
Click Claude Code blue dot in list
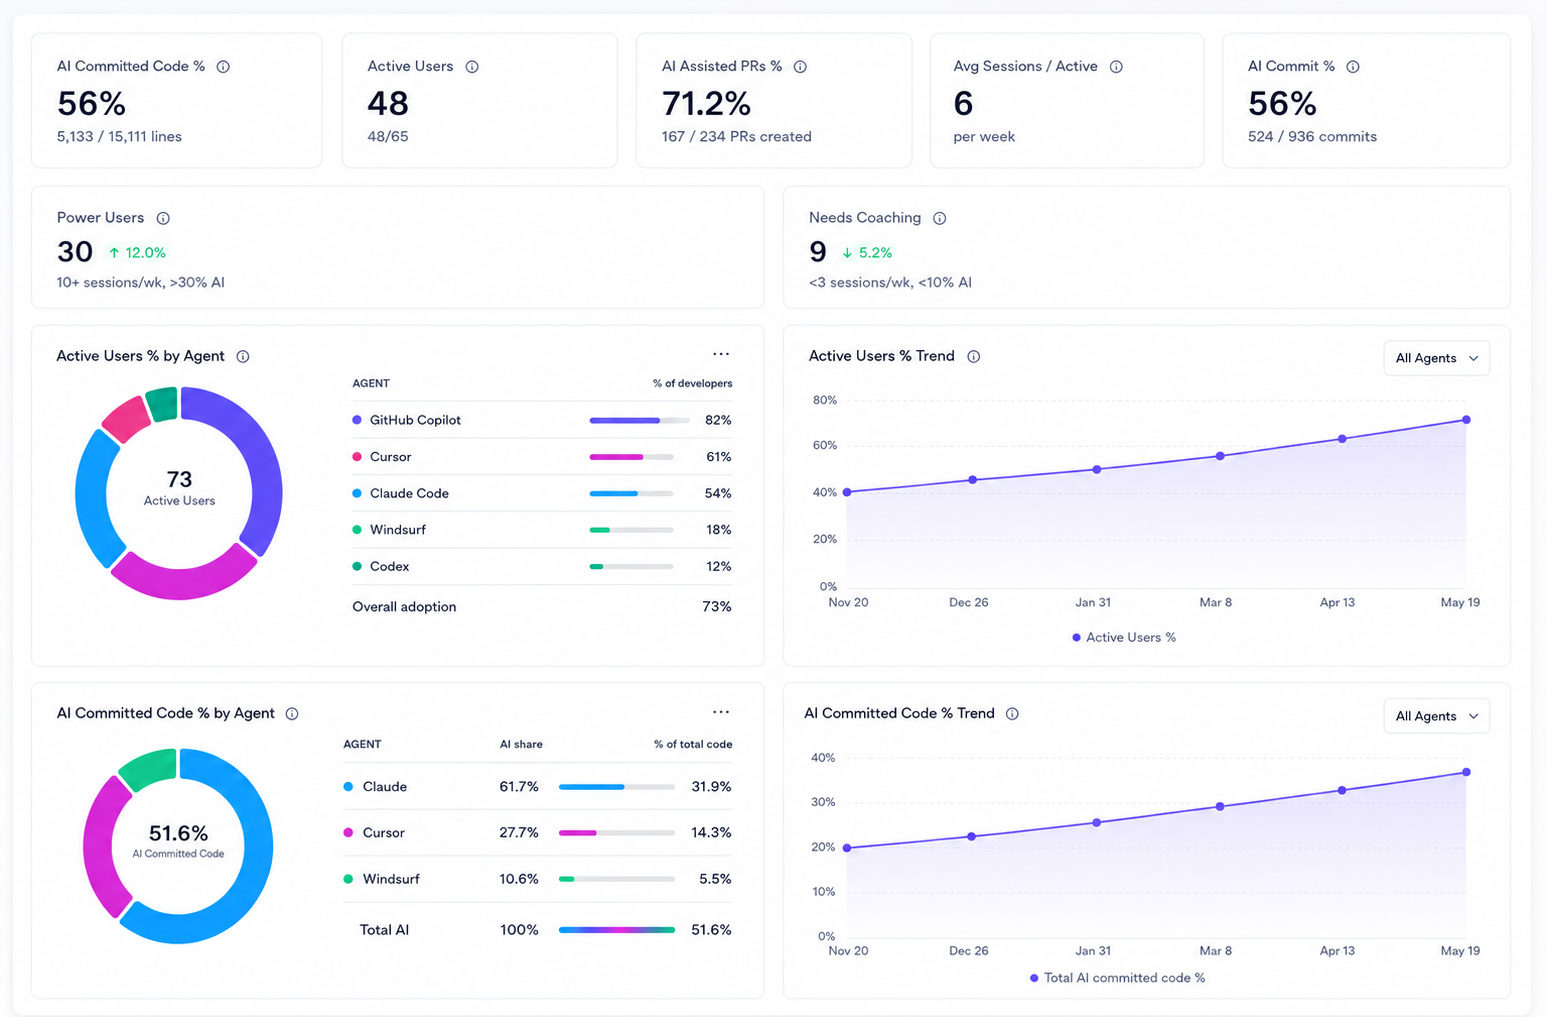pos(357,493)
